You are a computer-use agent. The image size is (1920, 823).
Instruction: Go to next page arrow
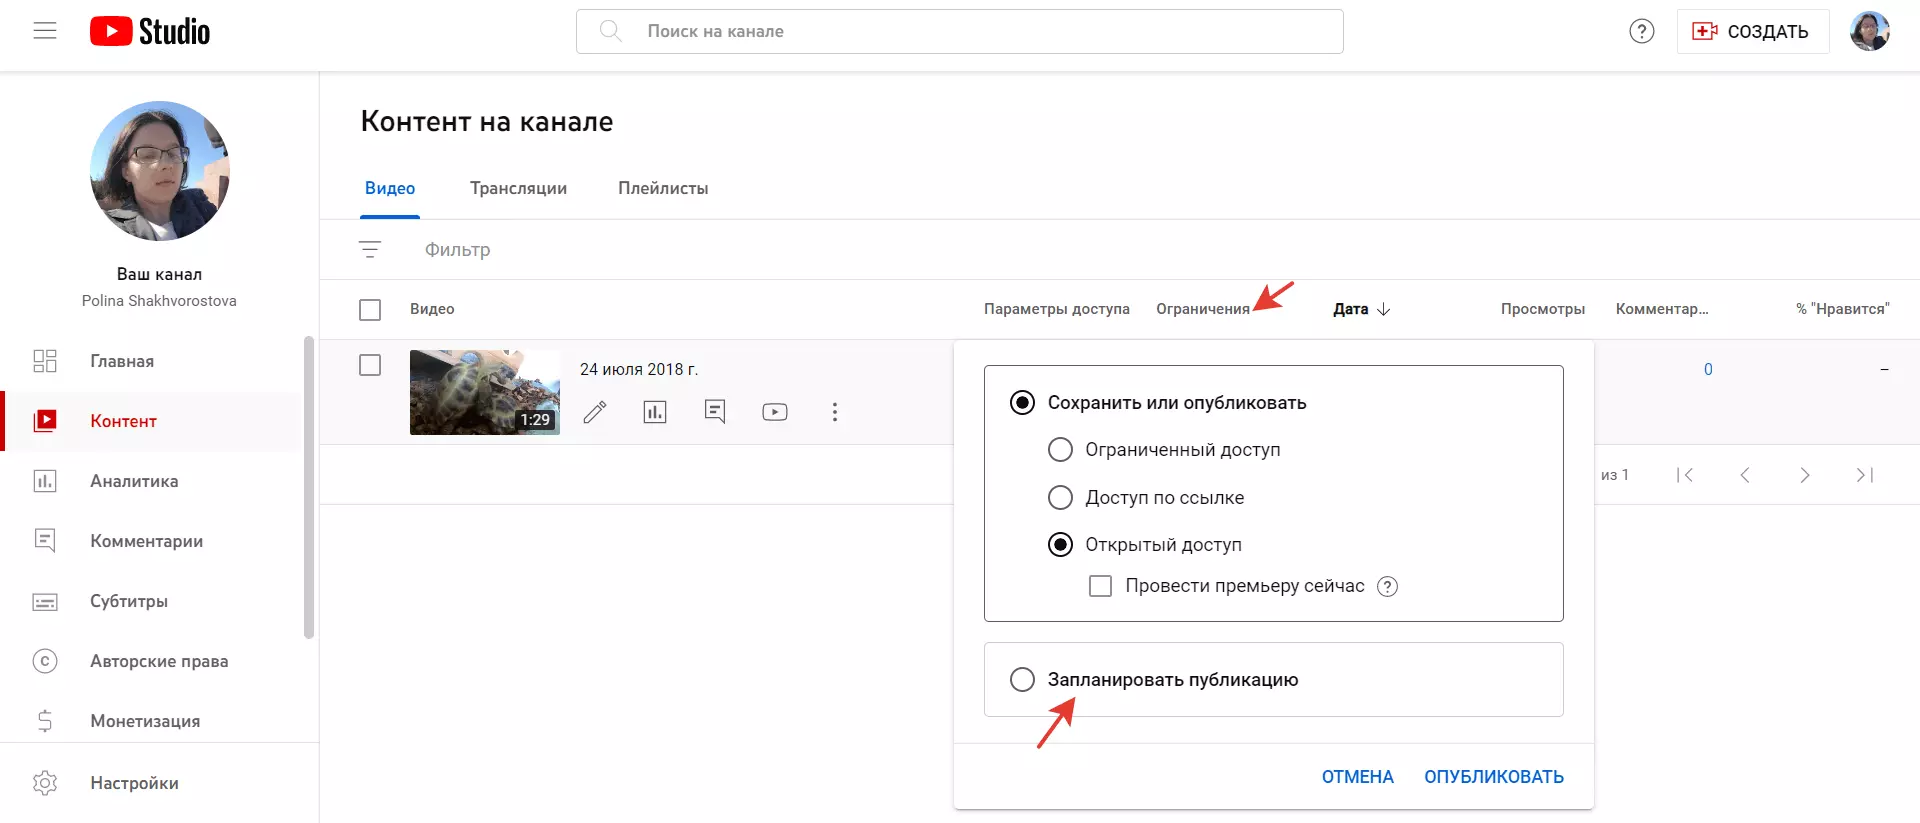pyautogui.click(x=1805, y=475)
